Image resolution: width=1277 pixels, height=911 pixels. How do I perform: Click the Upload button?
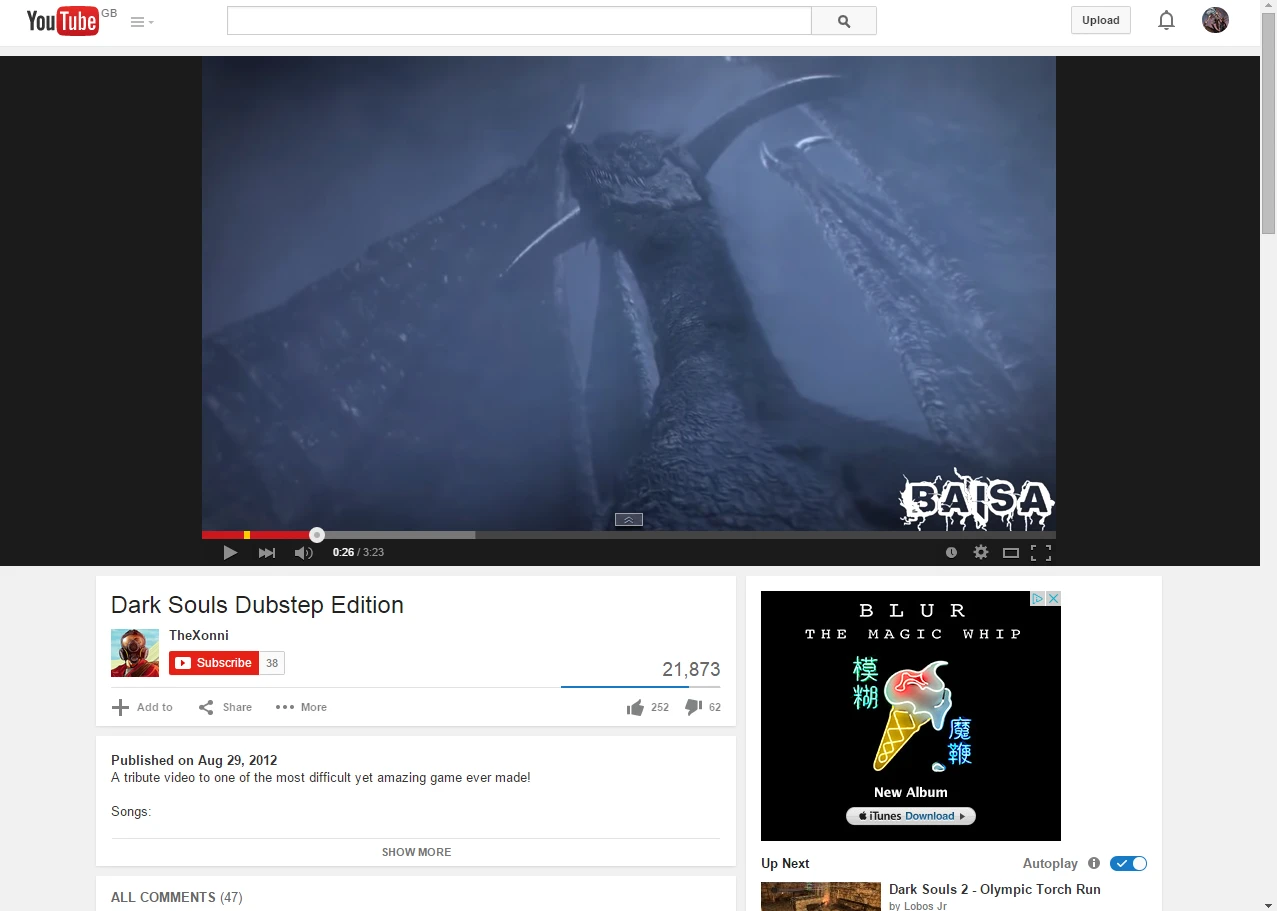coord(1100,20)
